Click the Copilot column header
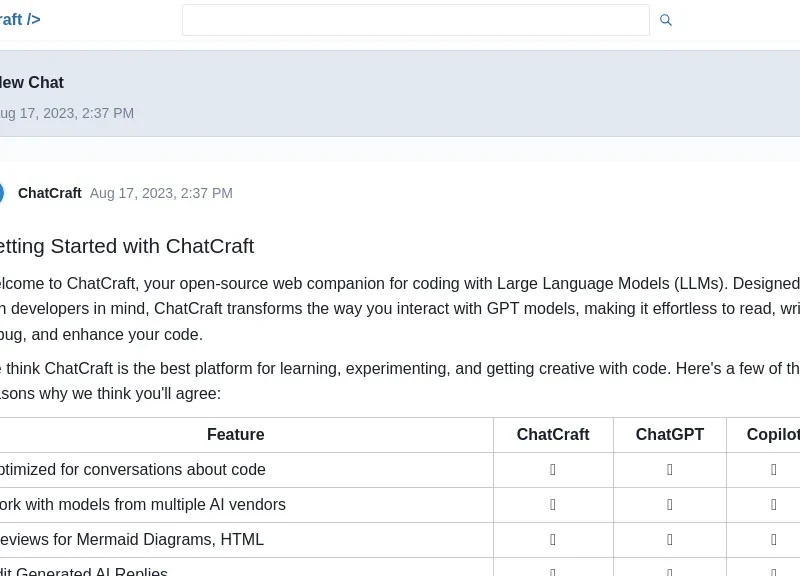 [x=773, y=434]
